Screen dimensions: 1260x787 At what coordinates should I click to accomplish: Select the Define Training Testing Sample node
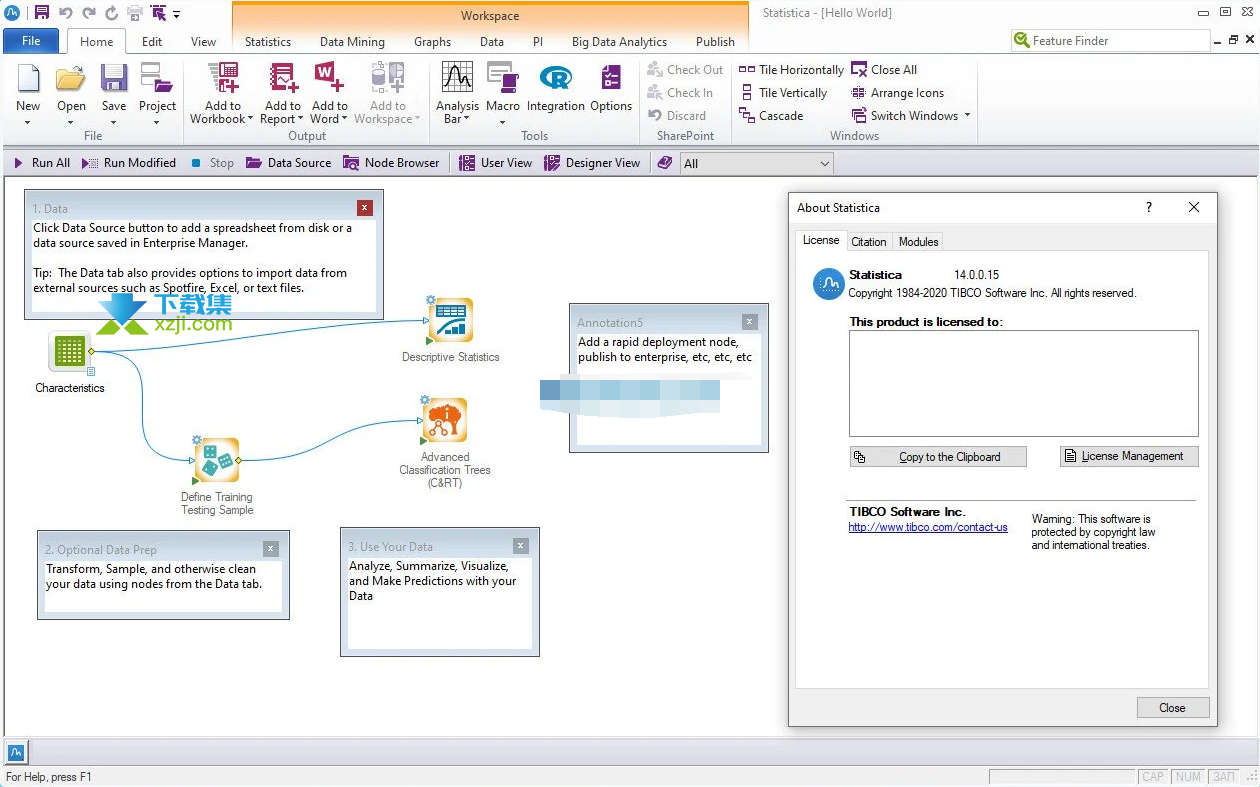click(x=217, y=461)
